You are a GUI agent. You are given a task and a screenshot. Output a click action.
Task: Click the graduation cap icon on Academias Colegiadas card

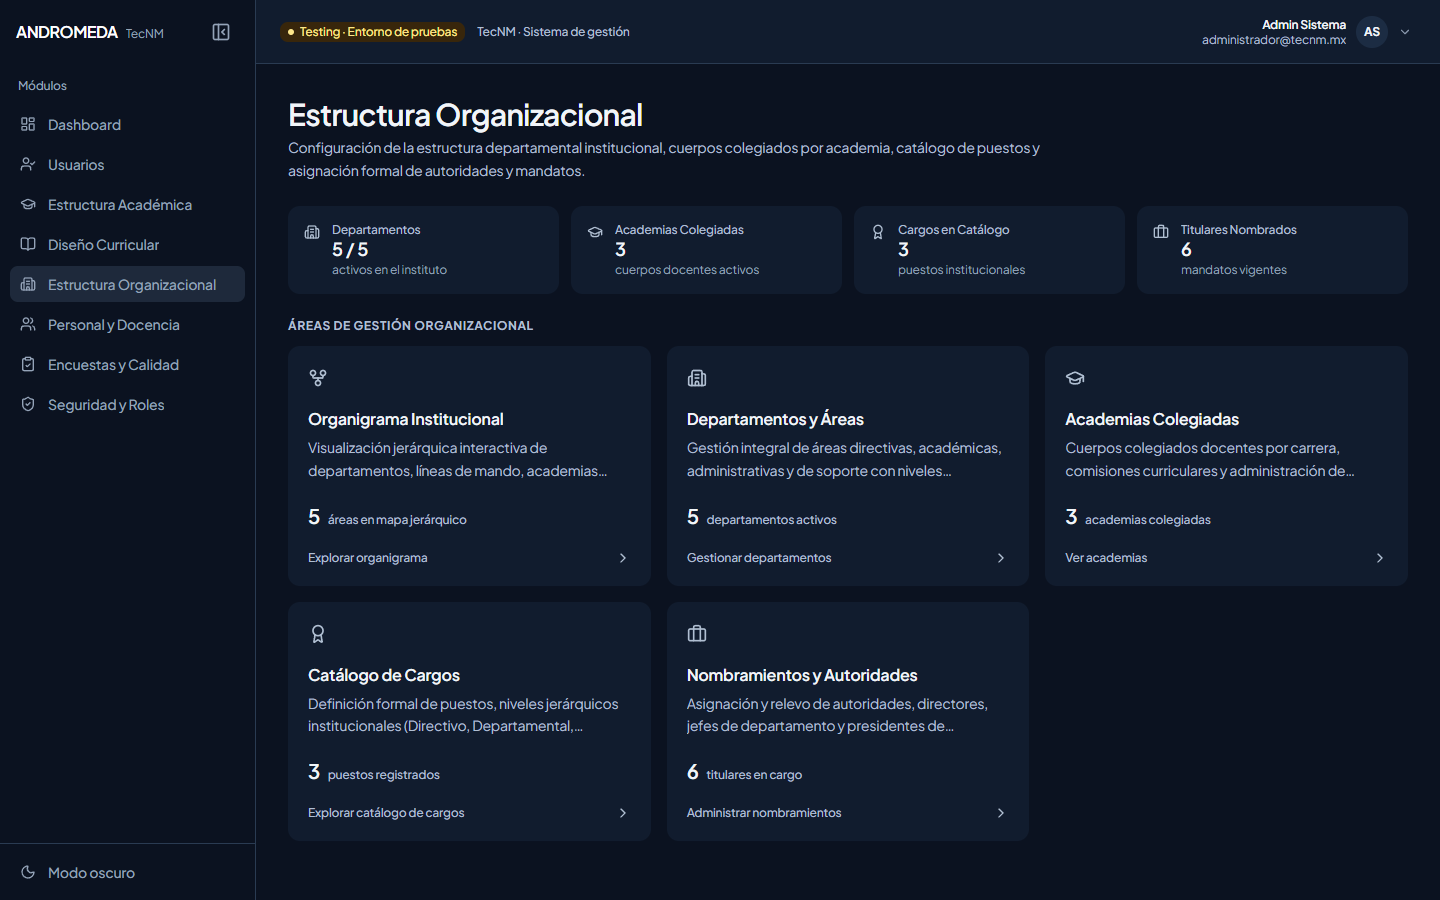[x=1075, y=378]
